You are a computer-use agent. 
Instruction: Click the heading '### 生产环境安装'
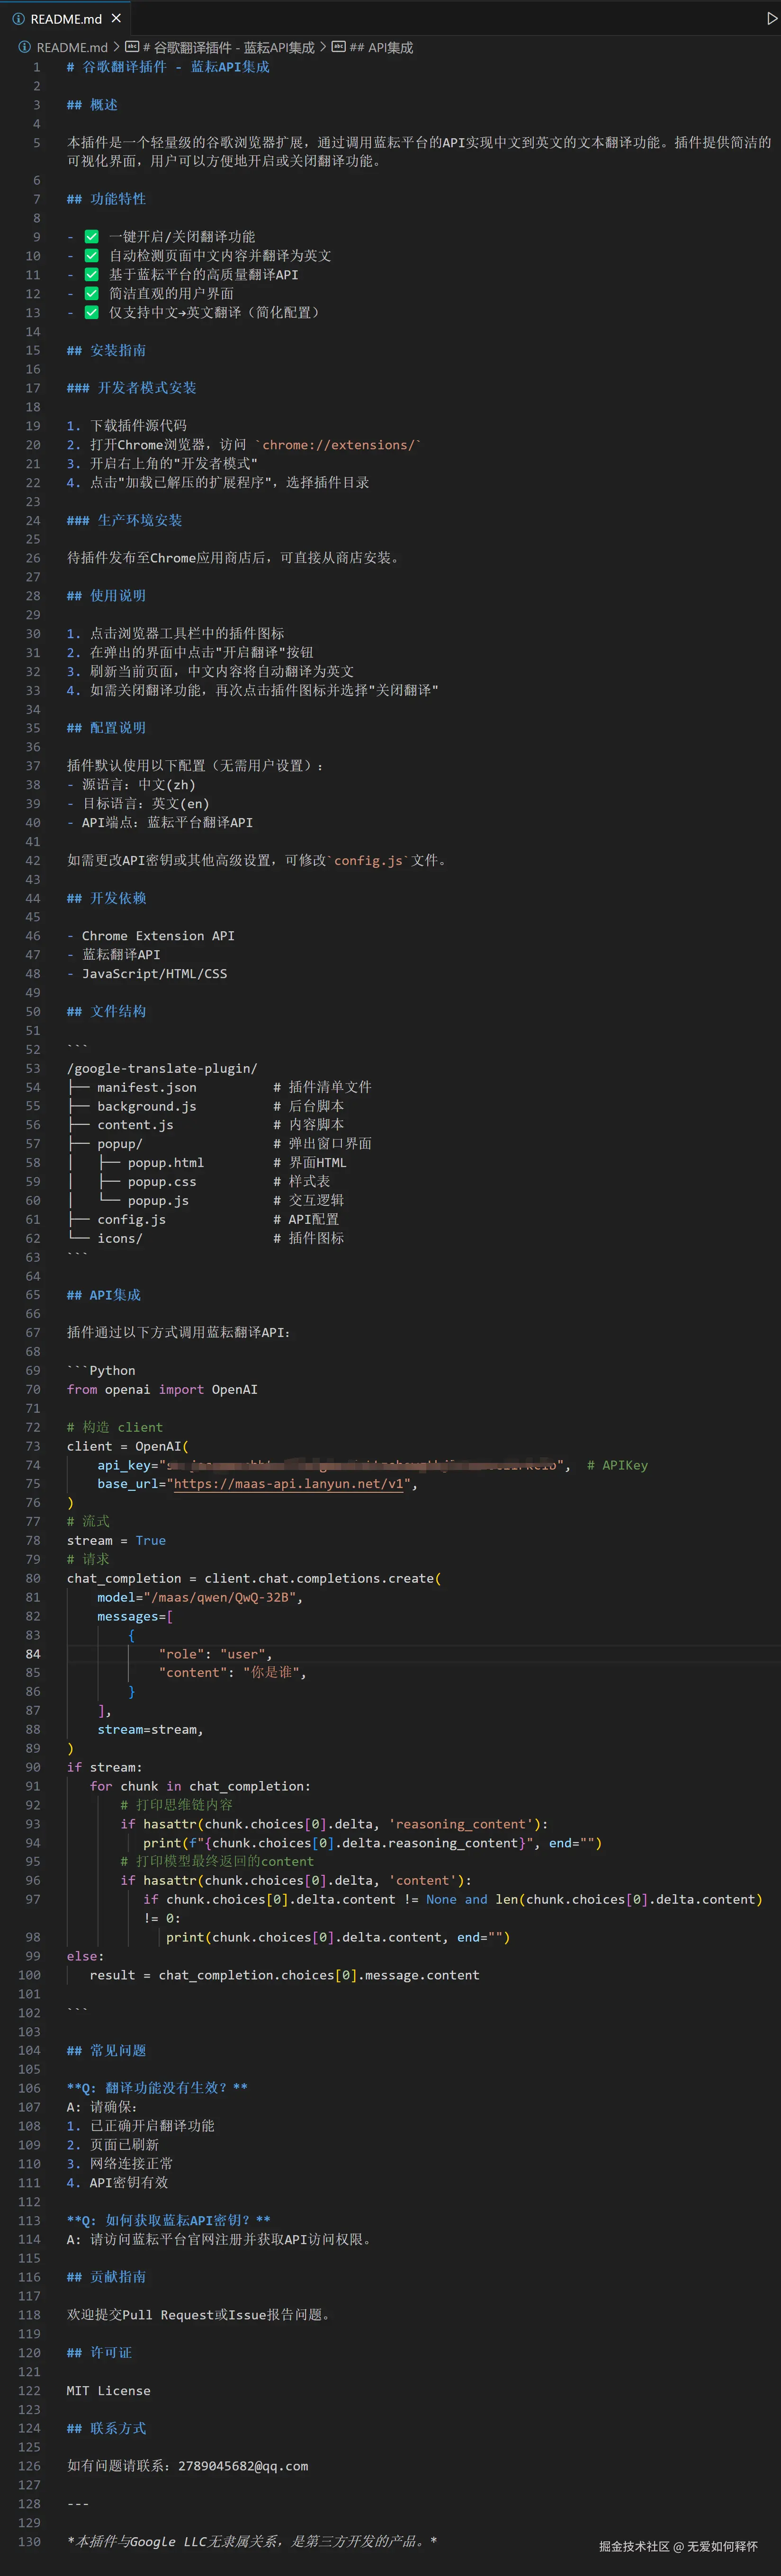coord(125,520)
